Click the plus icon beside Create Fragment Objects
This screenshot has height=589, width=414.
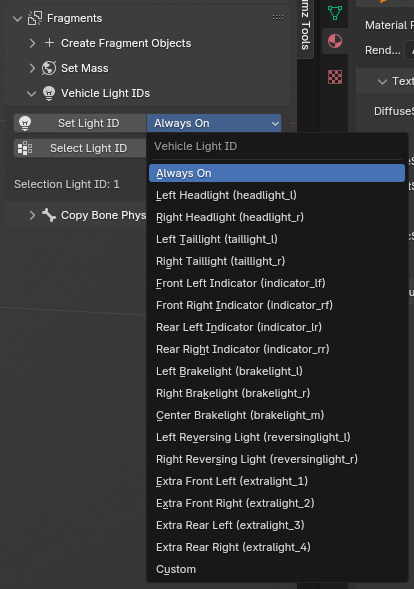[49, 43]
